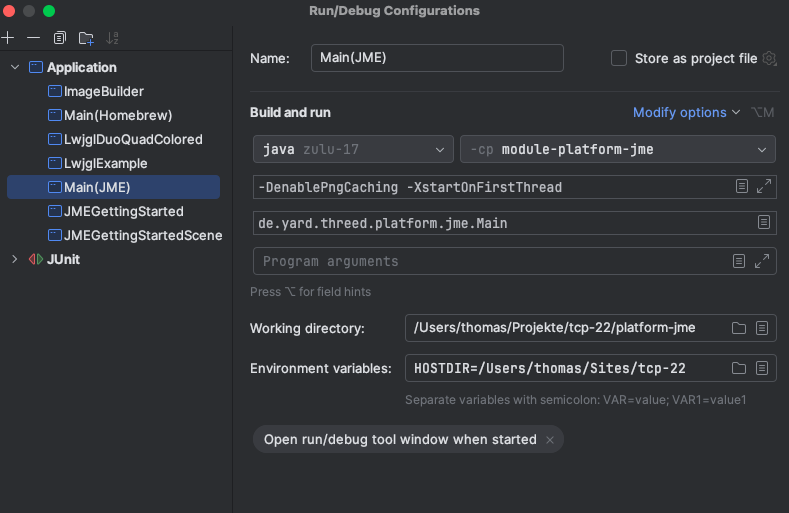Screen dimensions: 789x513
Task: Expand the VM options field editor
Action: [763, 187]
